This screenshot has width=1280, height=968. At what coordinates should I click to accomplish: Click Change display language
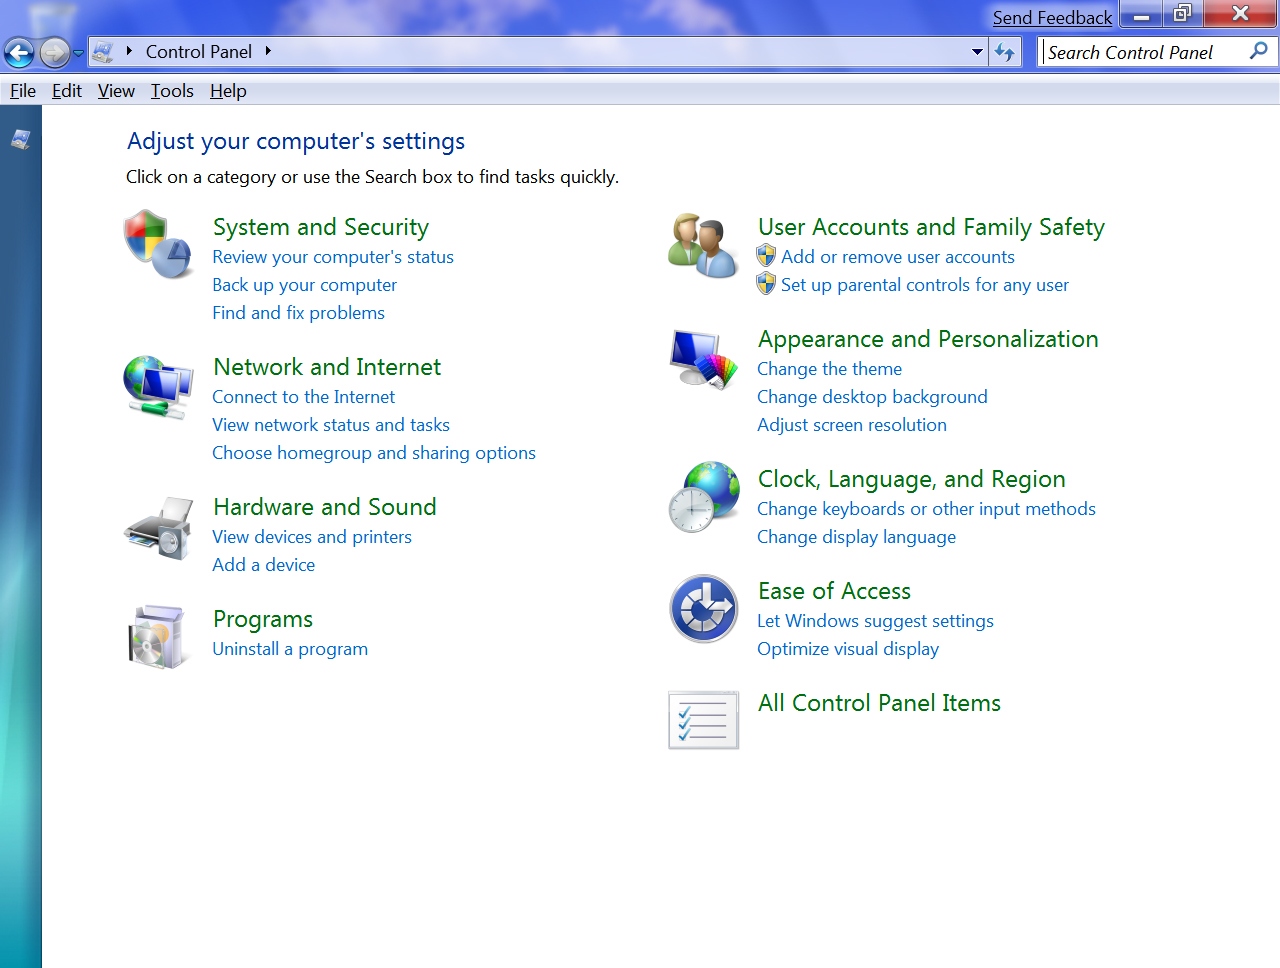856,537
